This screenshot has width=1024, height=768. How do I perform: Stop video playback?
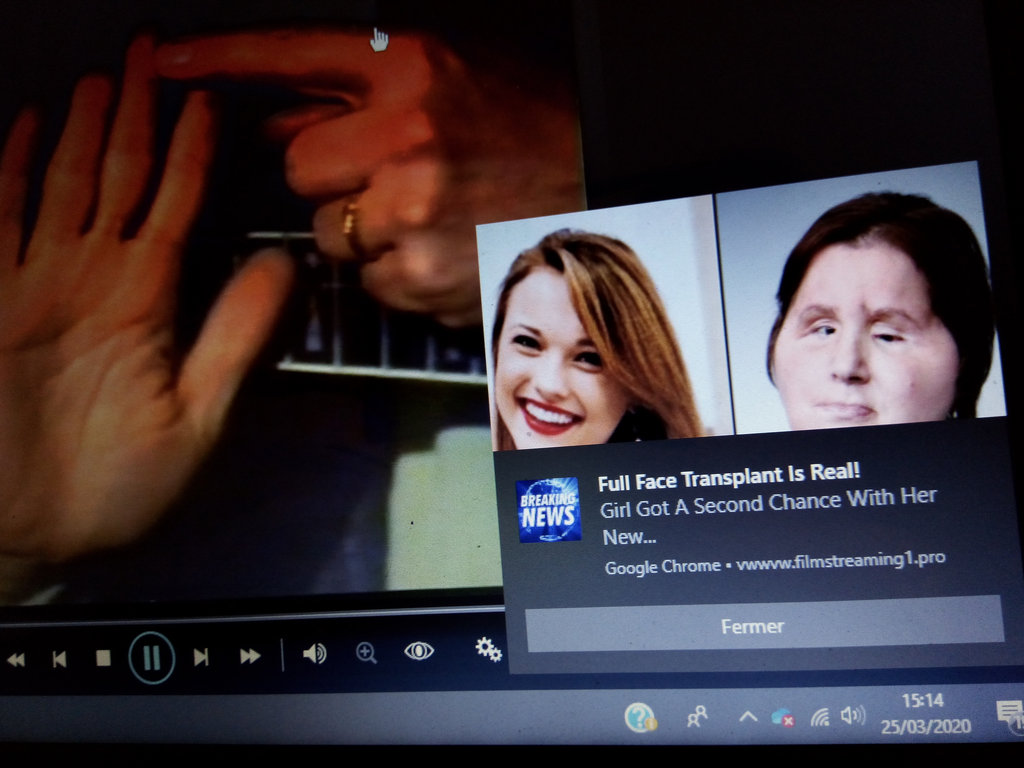103,658
